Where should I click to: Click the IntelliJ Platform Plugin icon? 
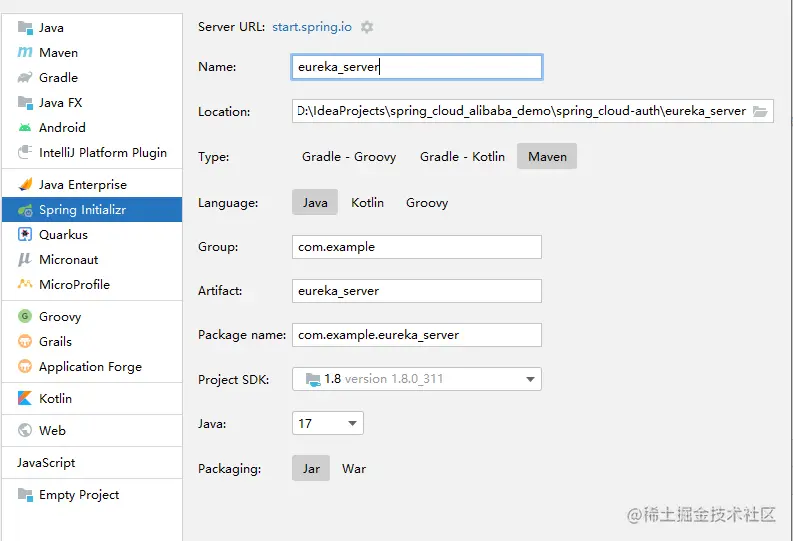click(x=25, y=152)
